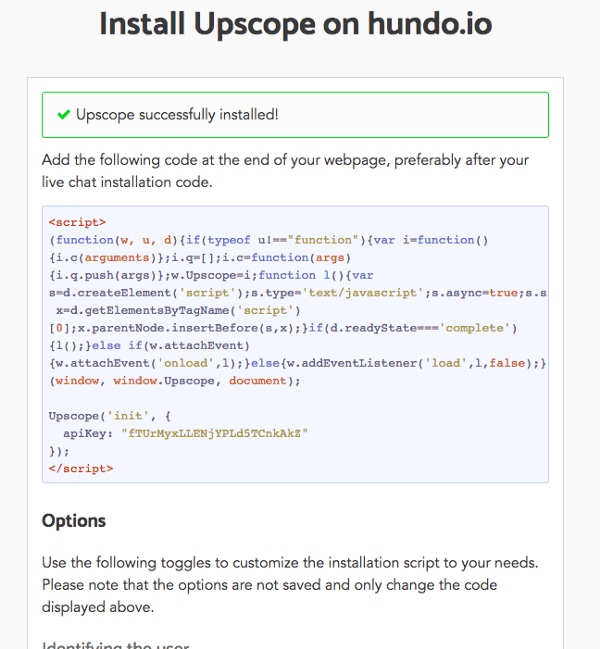Click the 'Upscope successfully installed!' banner text
600x649 pixels.
[x=177, y=115]
